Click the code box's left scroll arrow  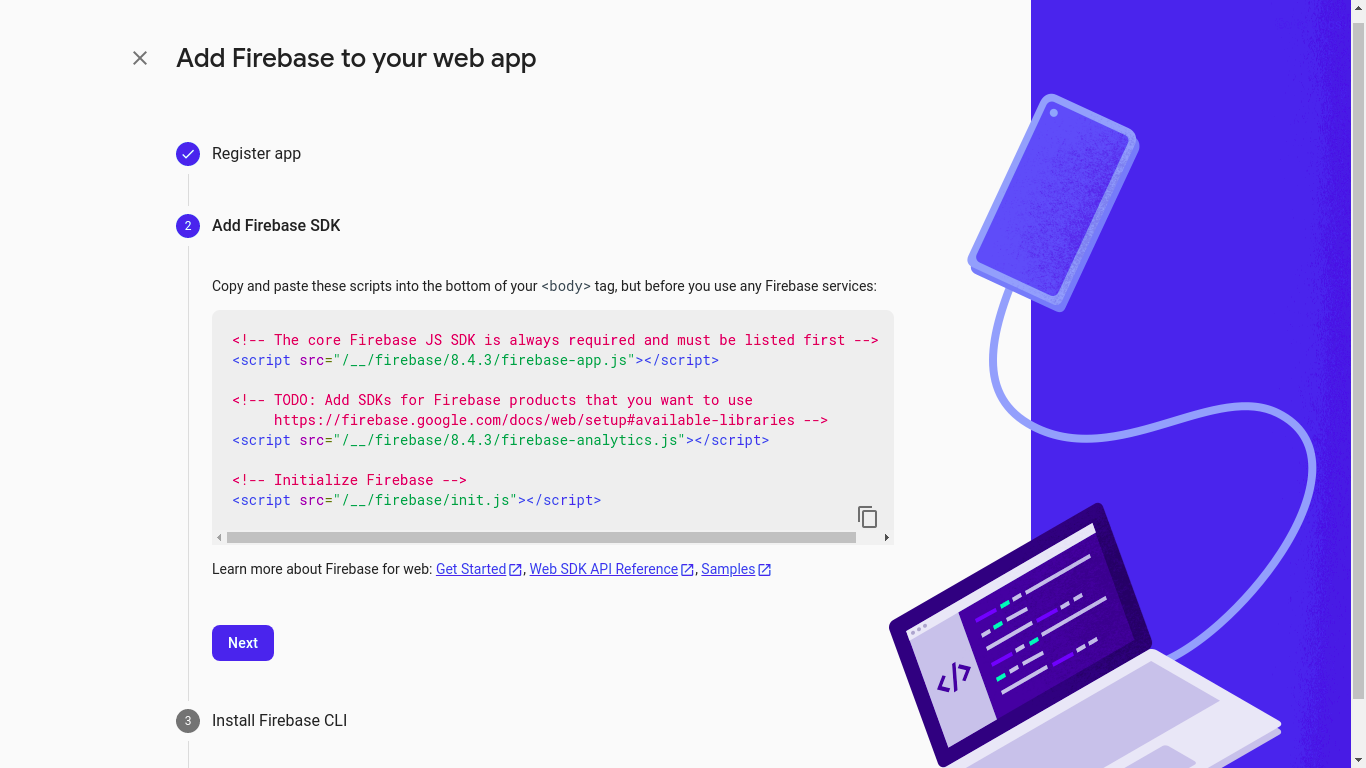pyautogui.click(x=219, y=538)
